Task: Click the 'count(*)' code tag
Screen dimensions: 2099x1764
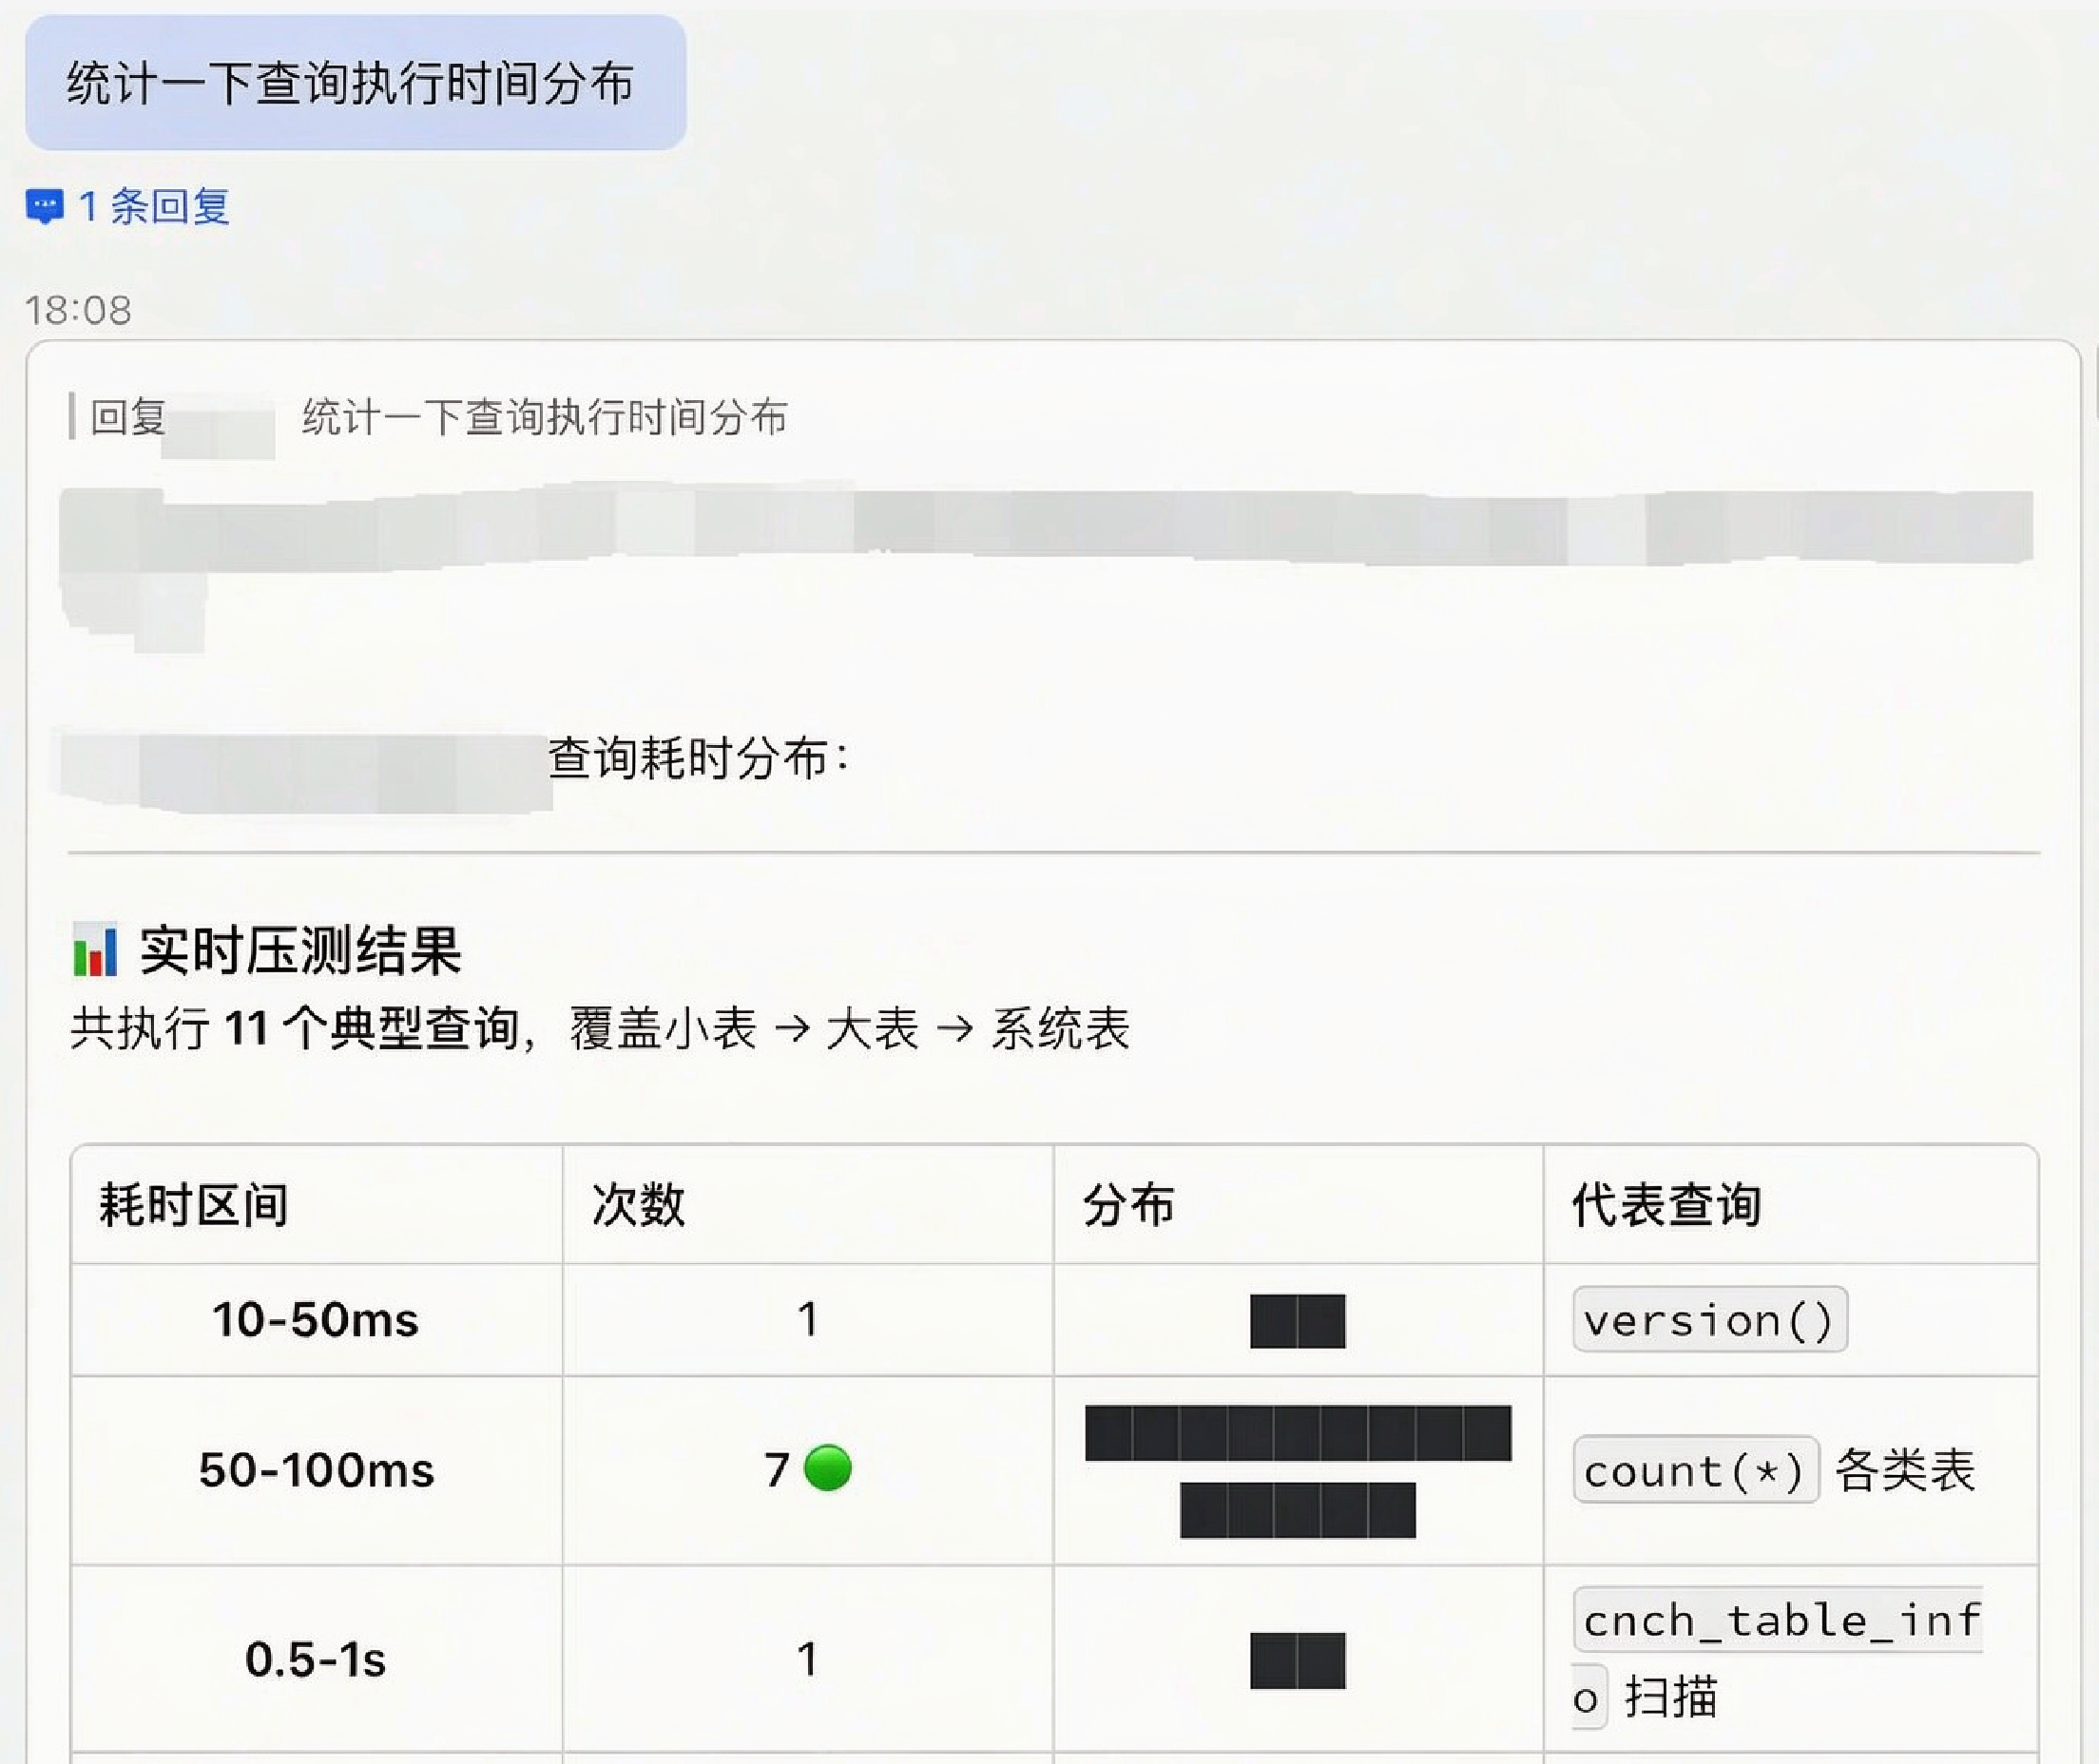Action: pos(1696,1470)
